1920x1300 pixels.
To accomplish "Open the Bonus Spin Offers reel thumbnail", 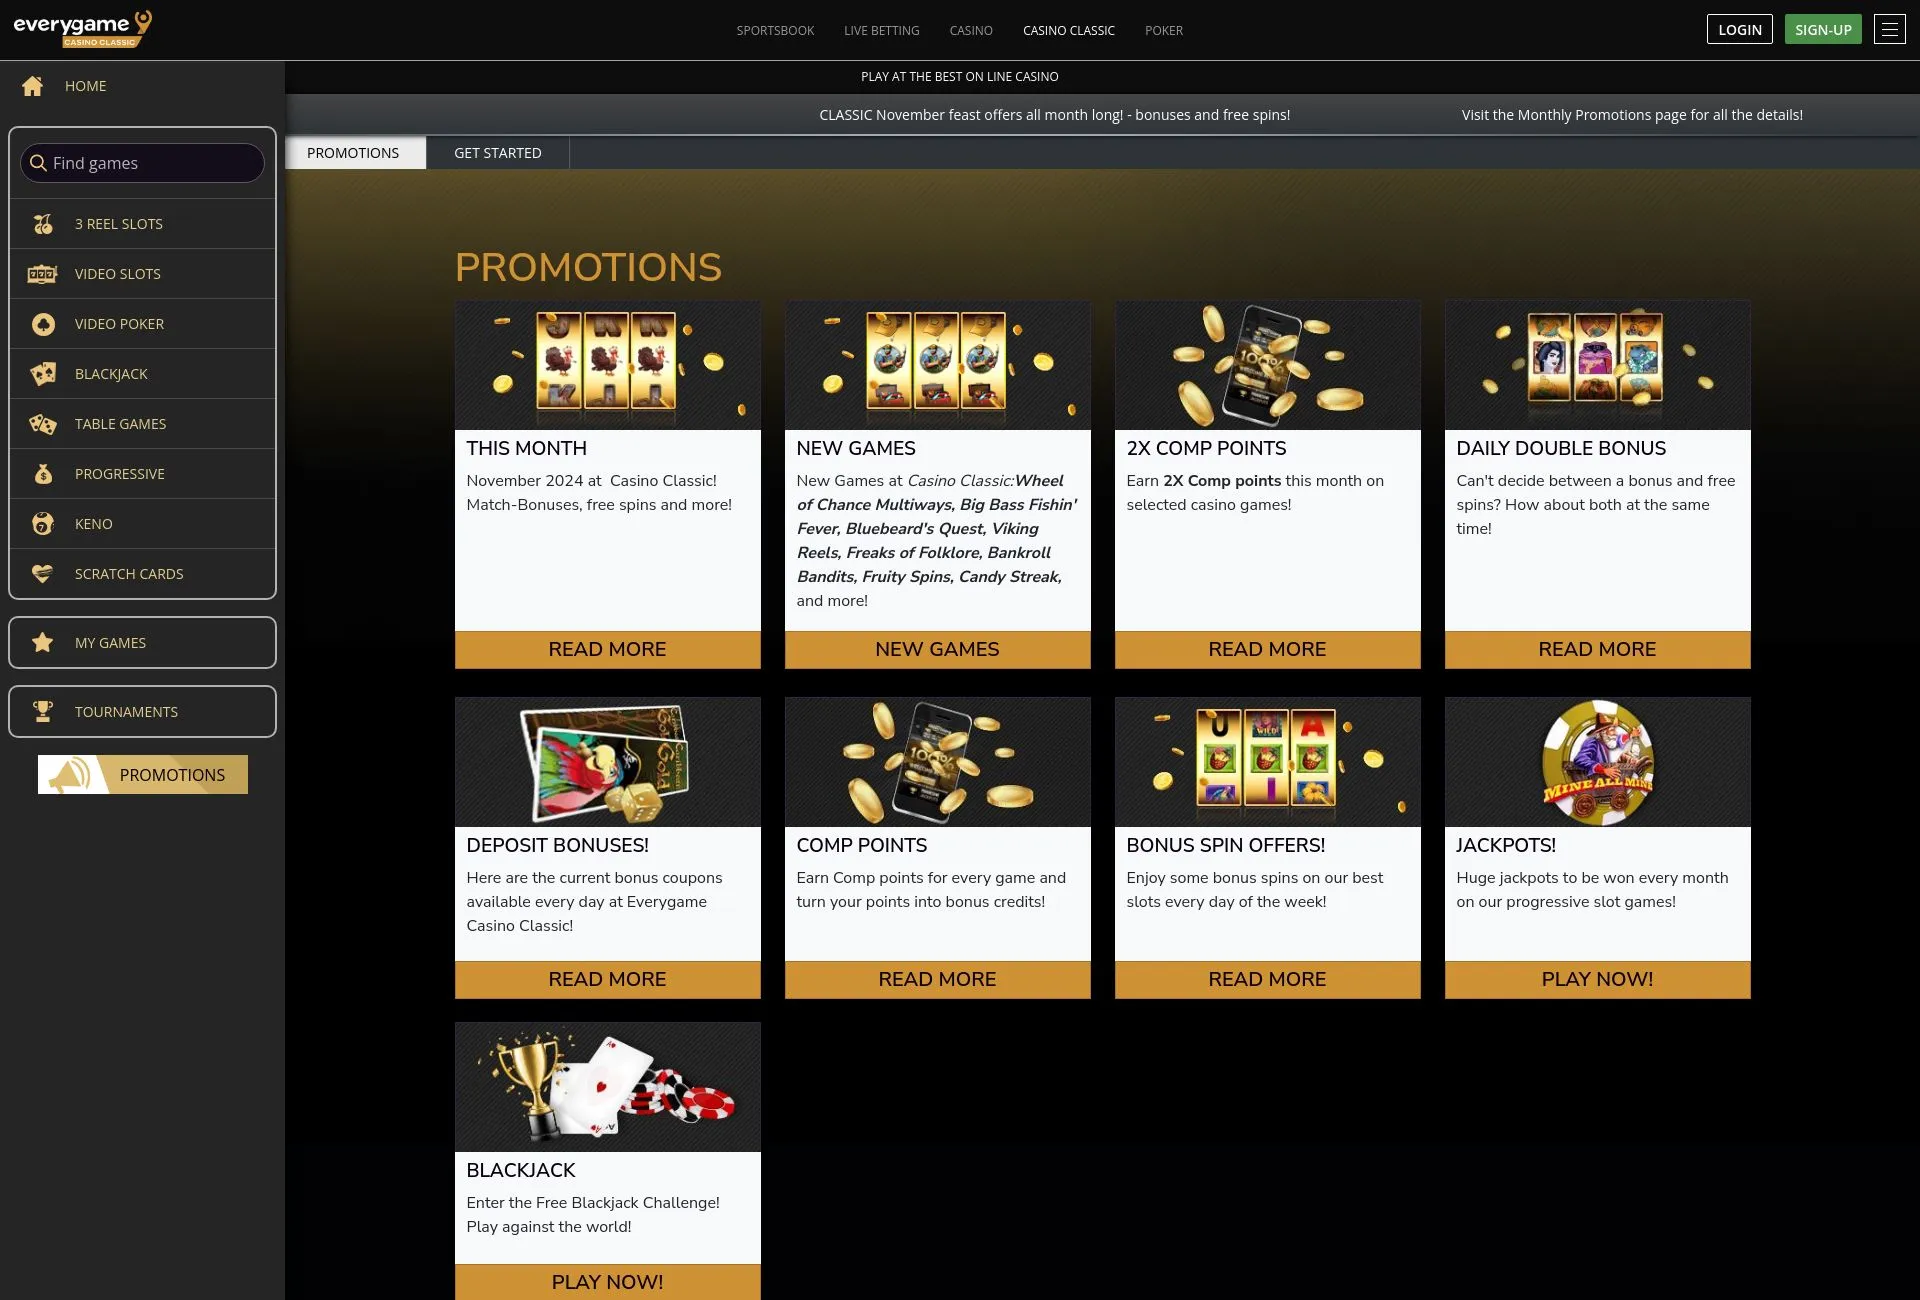I will (x=1267, y=762).
